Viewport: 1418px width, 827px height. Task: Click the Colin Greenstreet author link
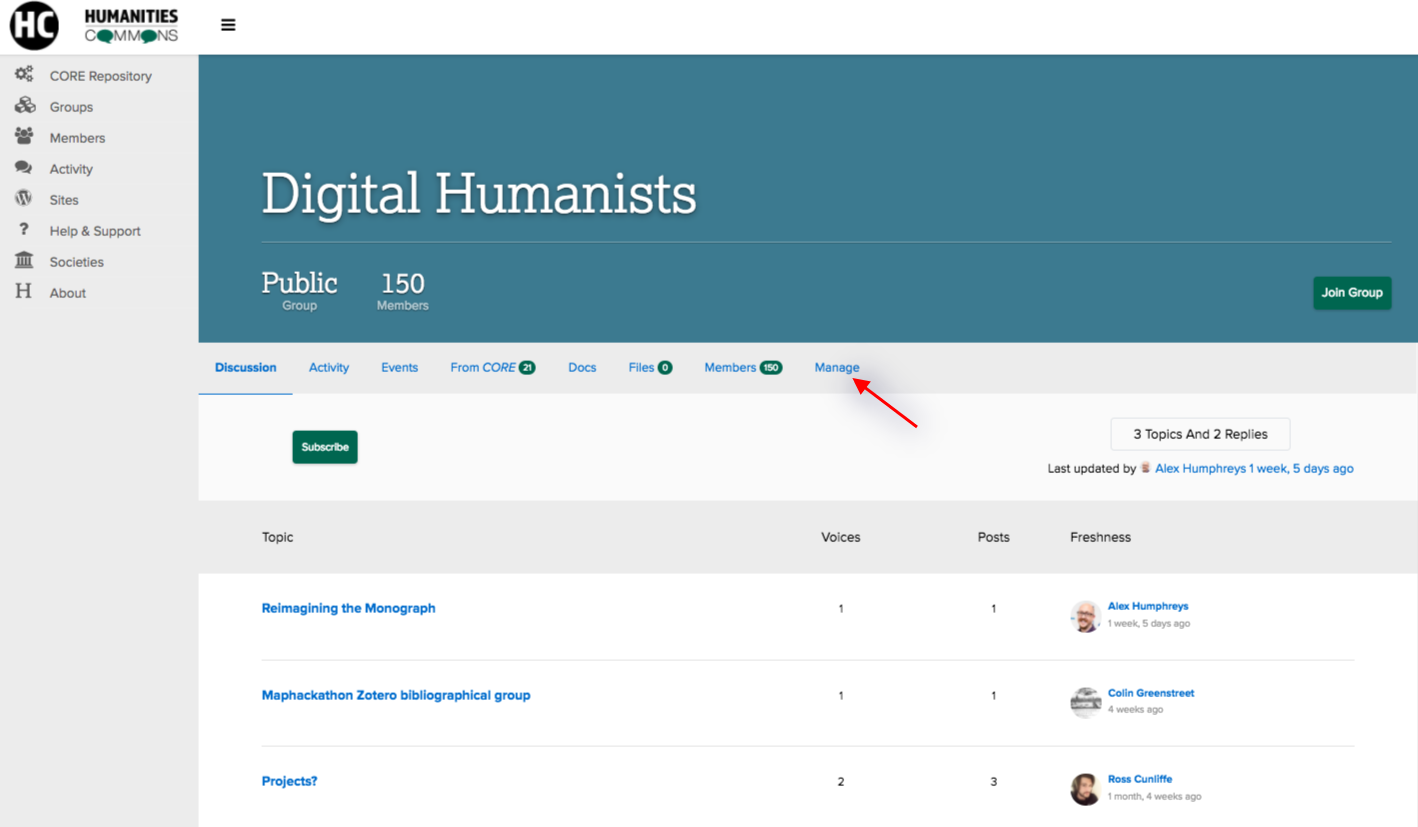click(1150, 693)
